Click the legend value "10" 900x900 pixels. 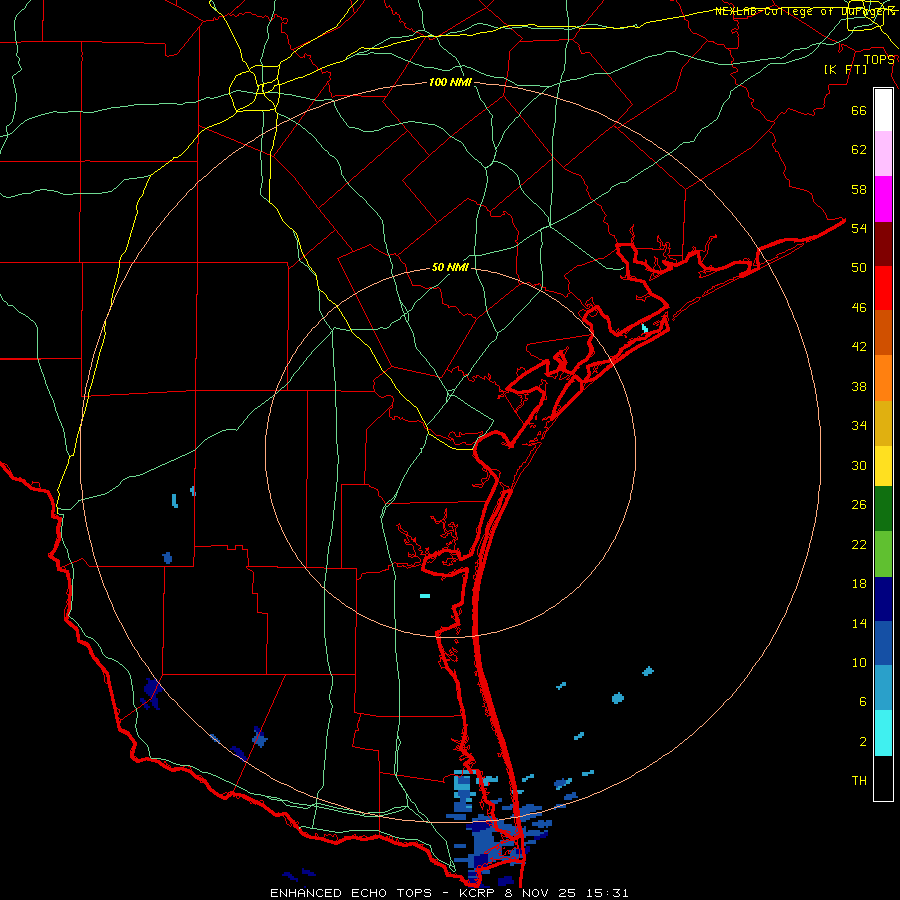(x=859, y=663)
